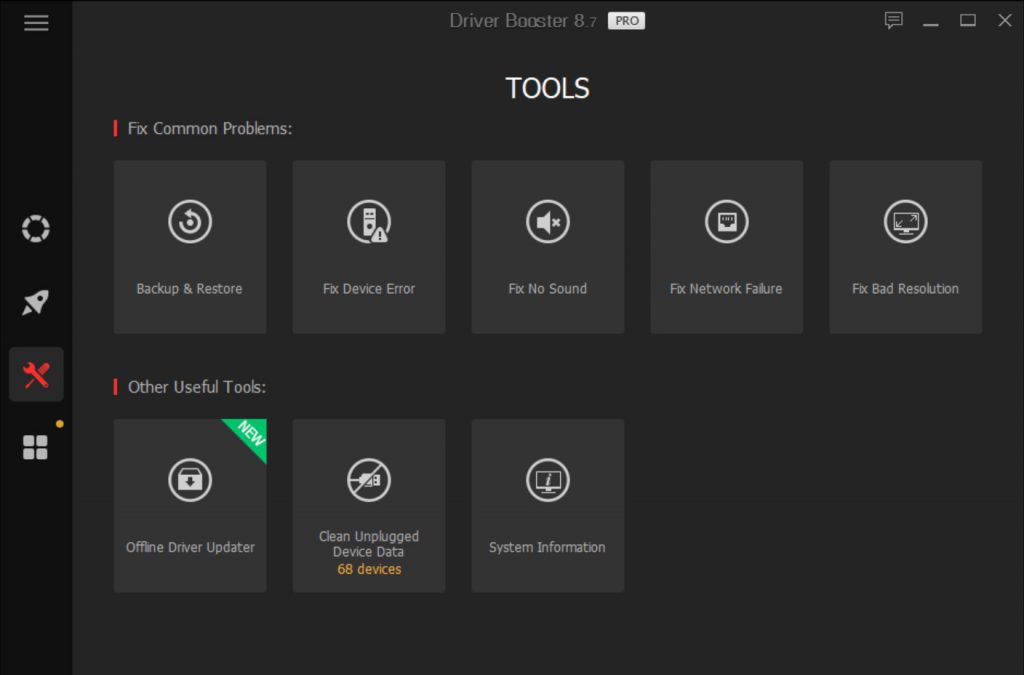Click the PRO badge in the title bar
Image resolution: width=1024 pixels, height=675 pixels.
(x=627, y=21)
